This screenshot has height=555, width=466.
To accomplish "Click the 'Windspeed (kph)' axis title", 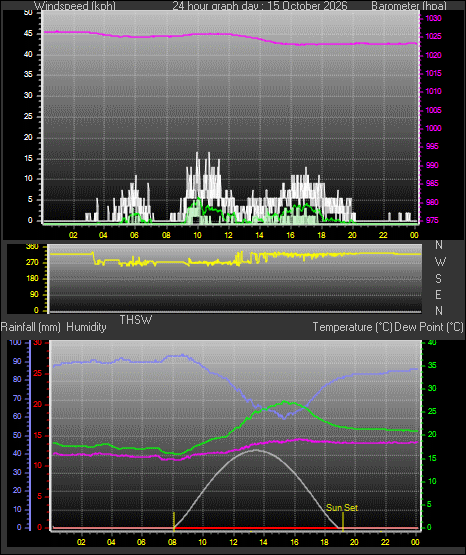I will click(x=75, y=5).
